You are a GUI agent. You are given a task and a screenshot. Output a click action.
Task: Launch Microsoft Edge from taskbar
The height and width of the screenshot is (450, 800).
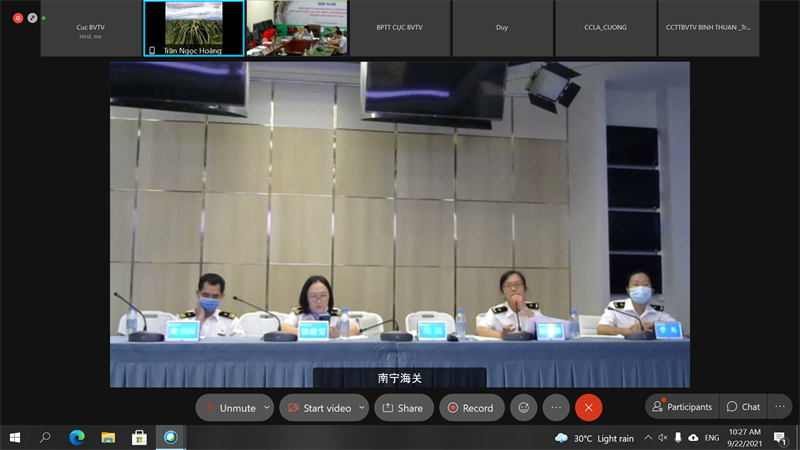point(77,437)
